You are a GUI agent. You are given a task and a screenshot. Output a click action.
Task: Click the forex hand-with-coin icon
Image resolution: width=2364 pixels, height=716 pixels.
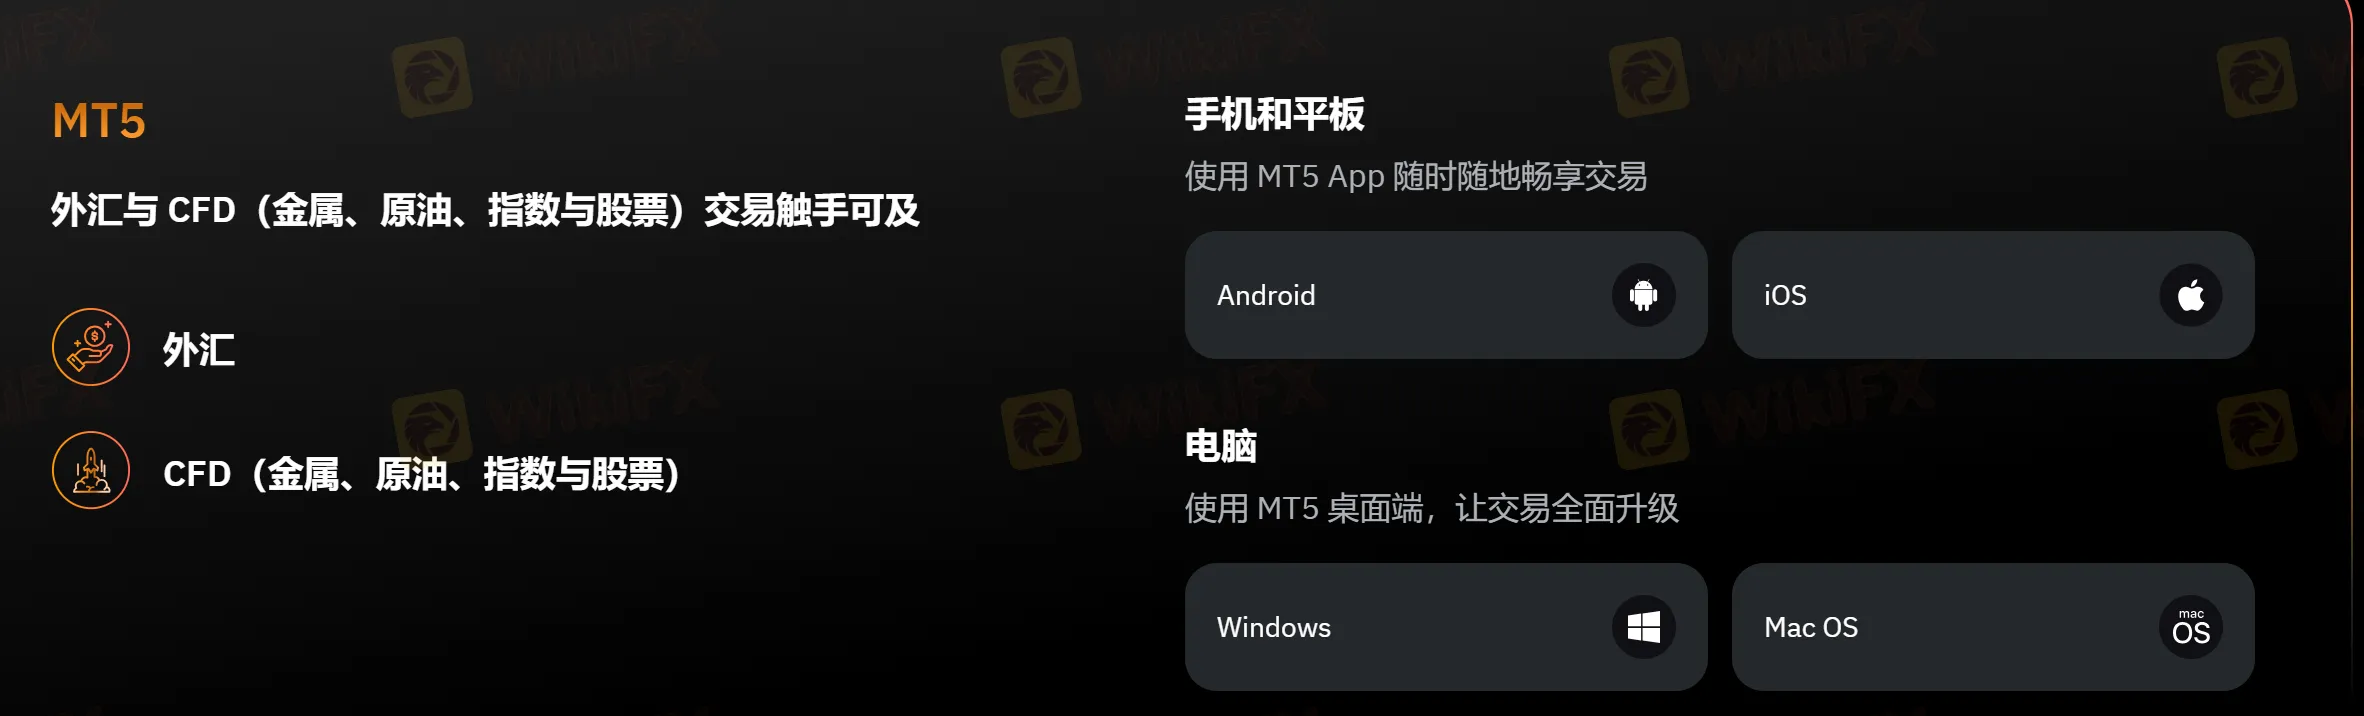[91, 347]
